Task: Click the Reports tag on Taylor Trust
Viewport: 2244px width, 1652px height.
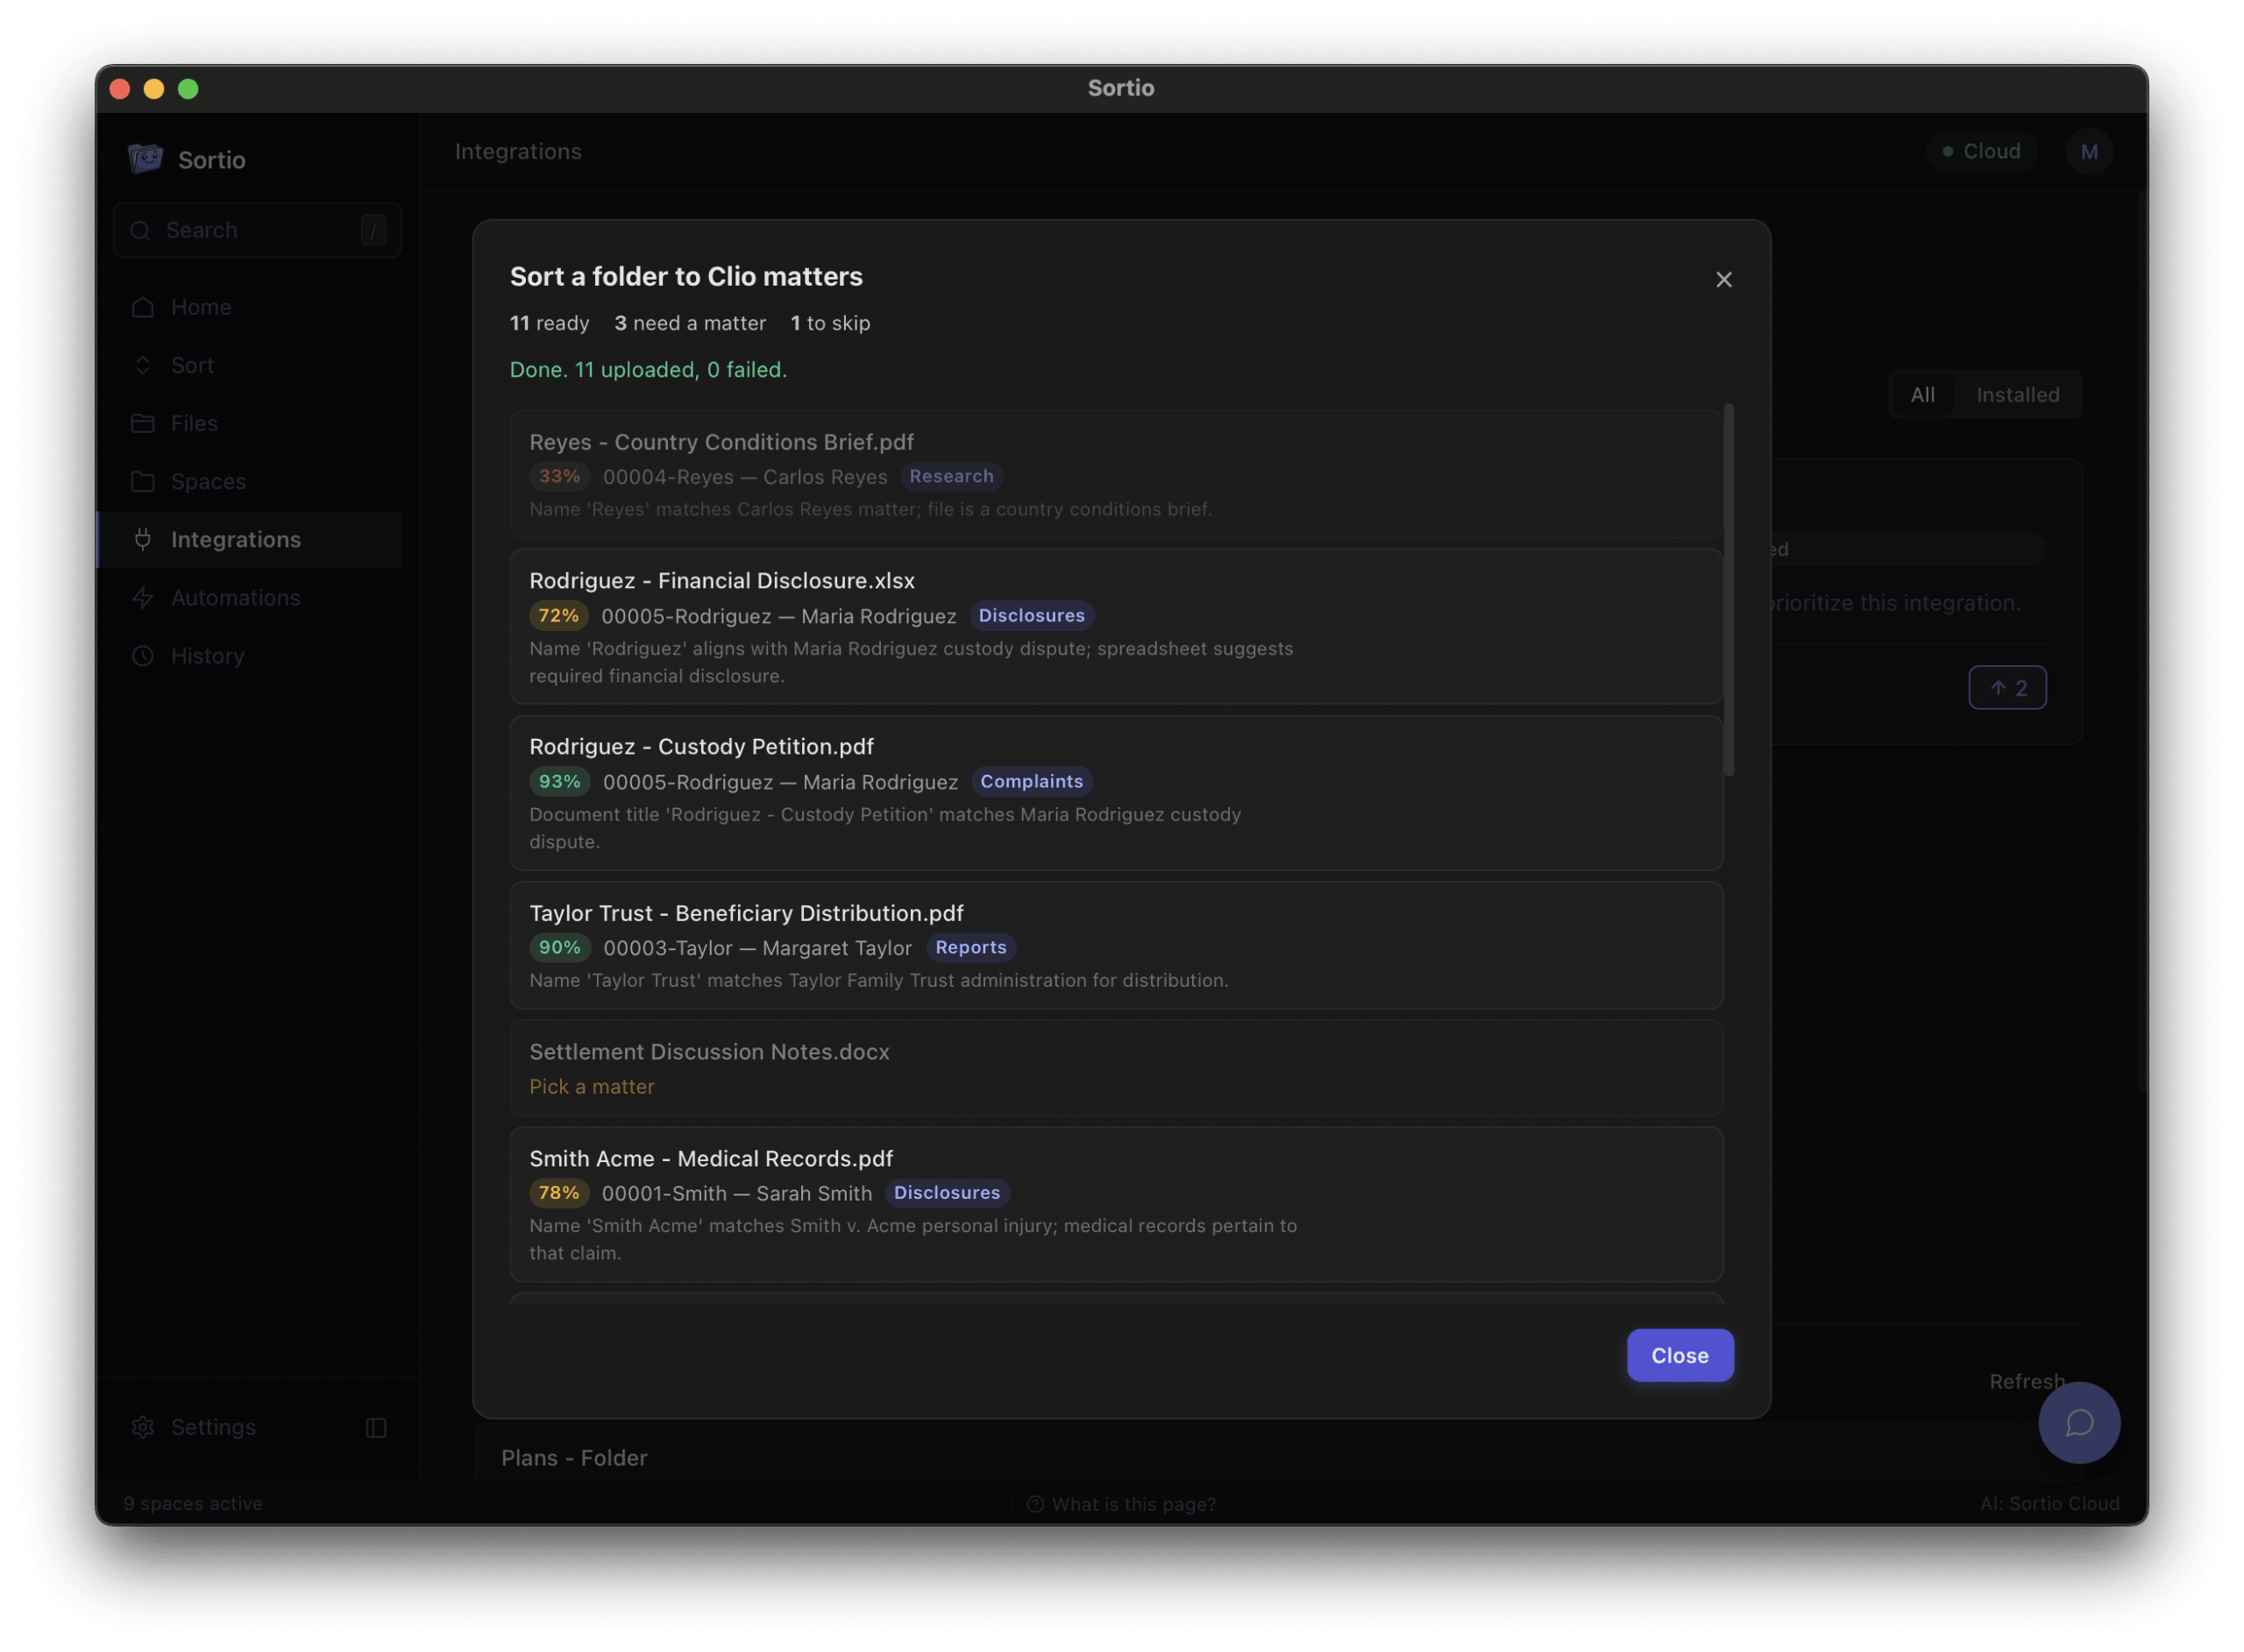Action: tap(970, 947)
